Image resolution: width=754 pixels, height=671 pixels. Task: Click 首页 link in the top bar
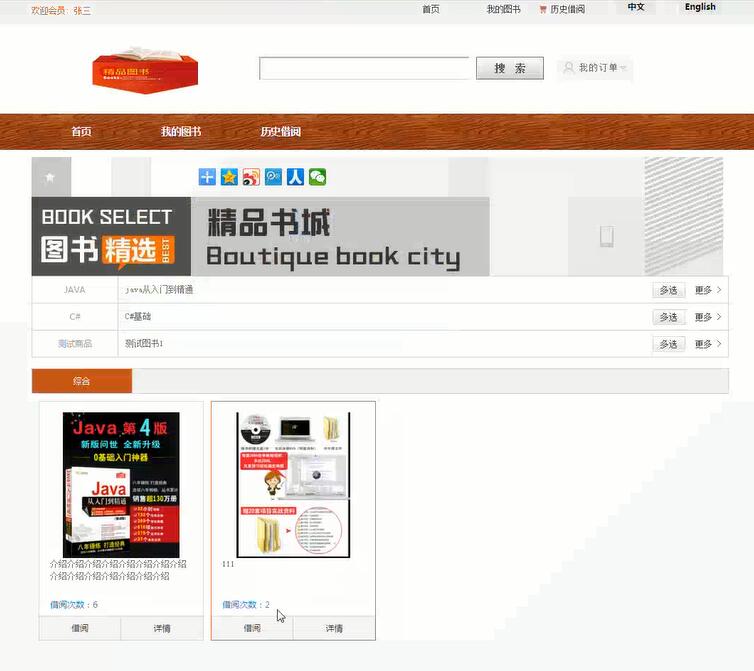[431, 9]
